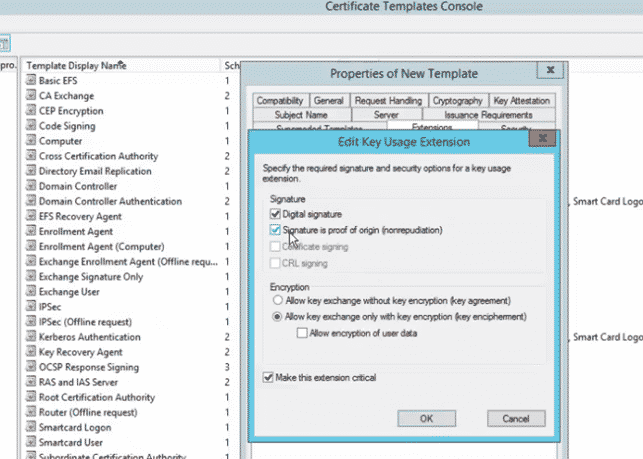Switch to the General tab

click(x=329, y=100)
